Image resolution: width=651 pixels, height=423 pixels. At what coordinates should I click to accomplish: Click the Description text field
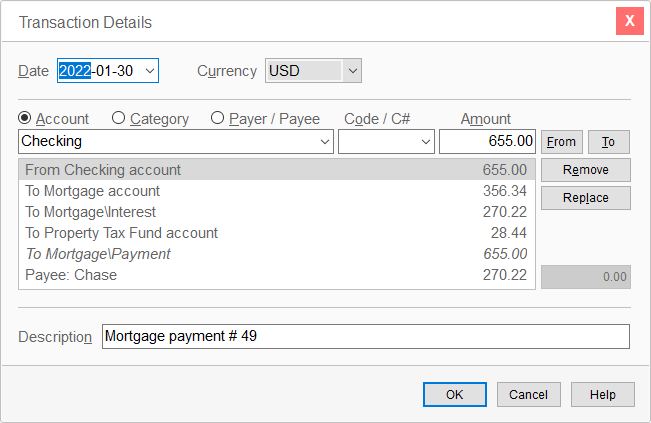(x=365, y=337)
